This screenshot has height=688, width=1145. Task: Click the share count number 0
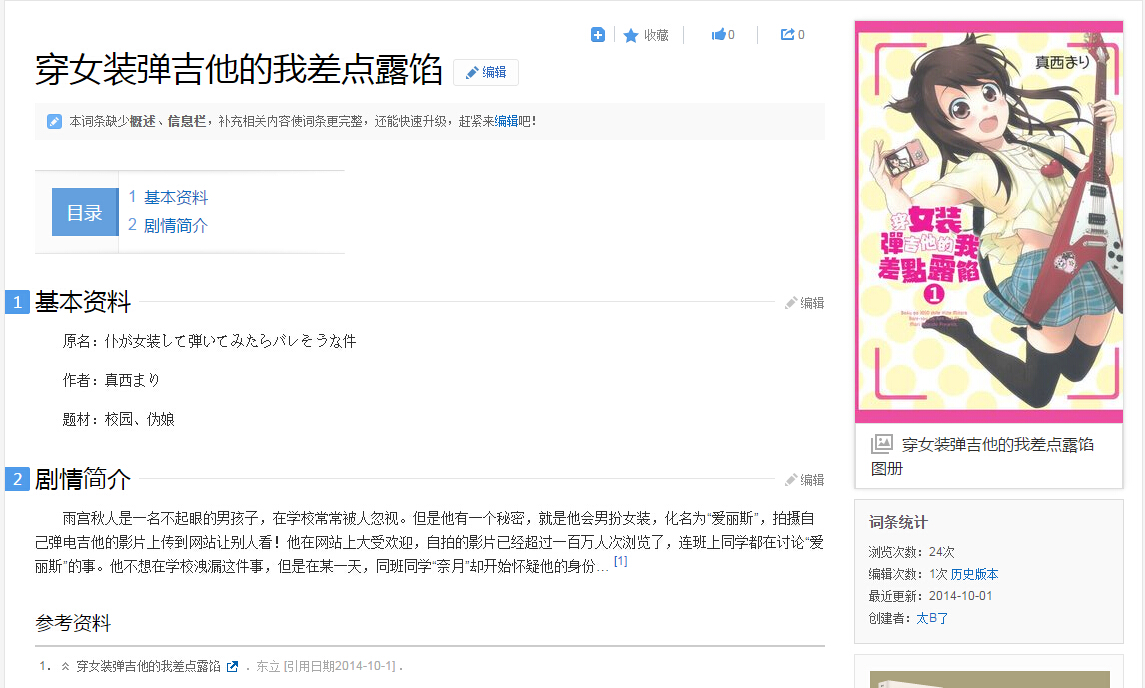[x=801, y=35]
